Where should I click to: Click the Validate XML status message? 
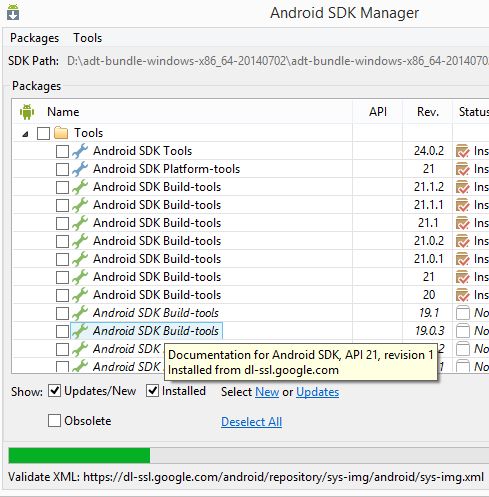246,477
